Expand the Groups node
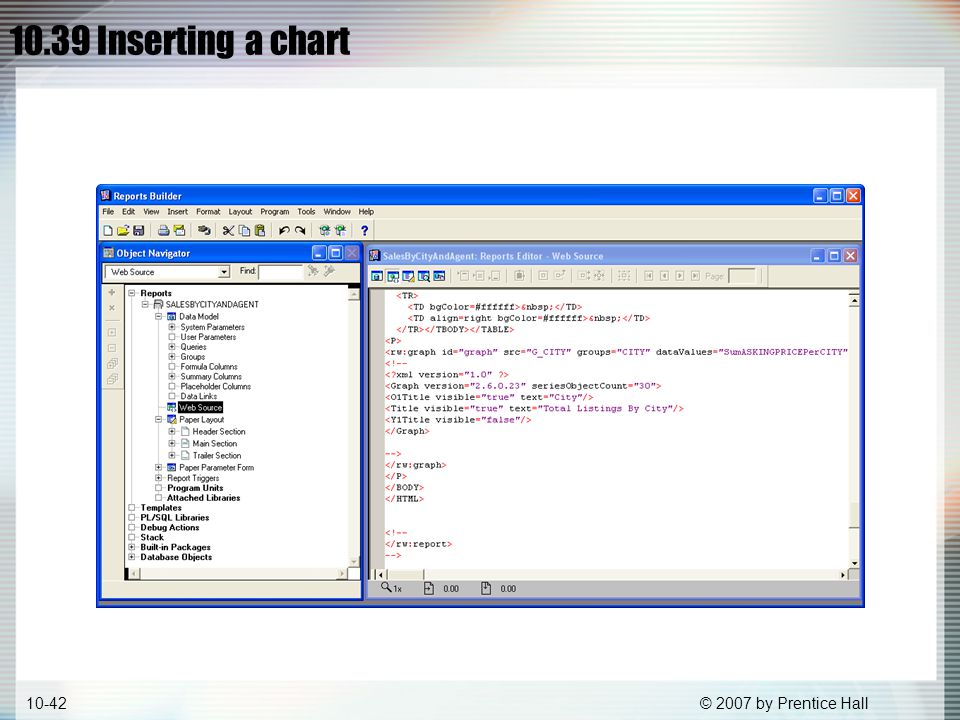Viewport: 960px width, 720px height. click(172, 356)
